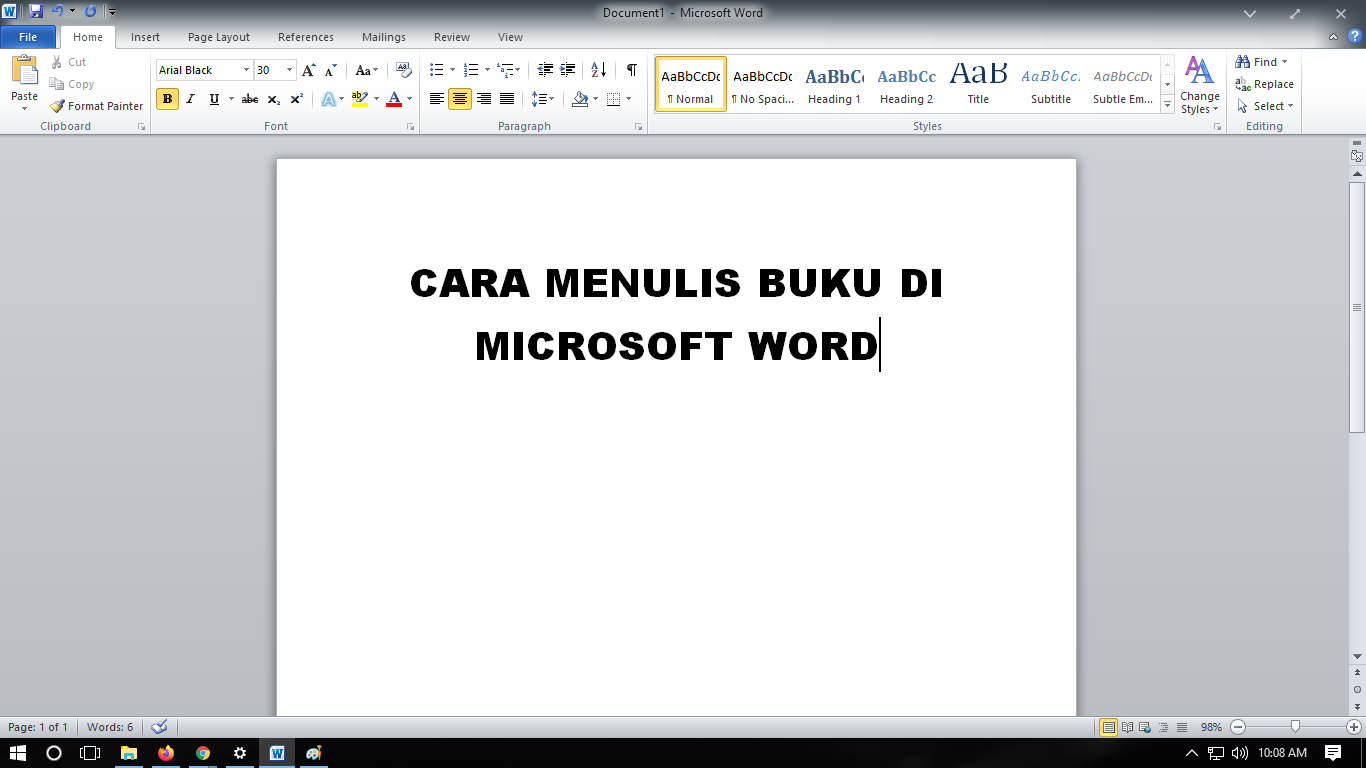Click the Cut scissors icon
This screenshot has height=768, width=1366.
click(57, 62)
